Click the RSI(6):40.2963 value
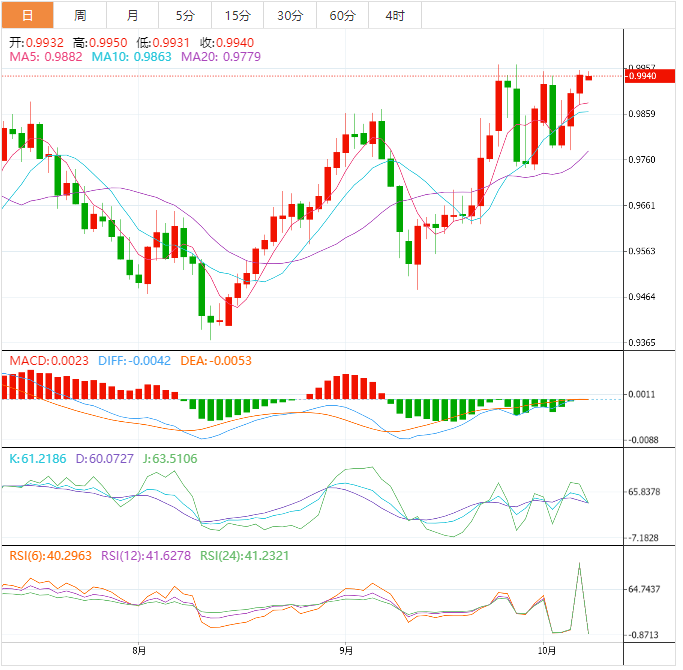683x670 pixels. pyautogui.click(x=51, y=556)
